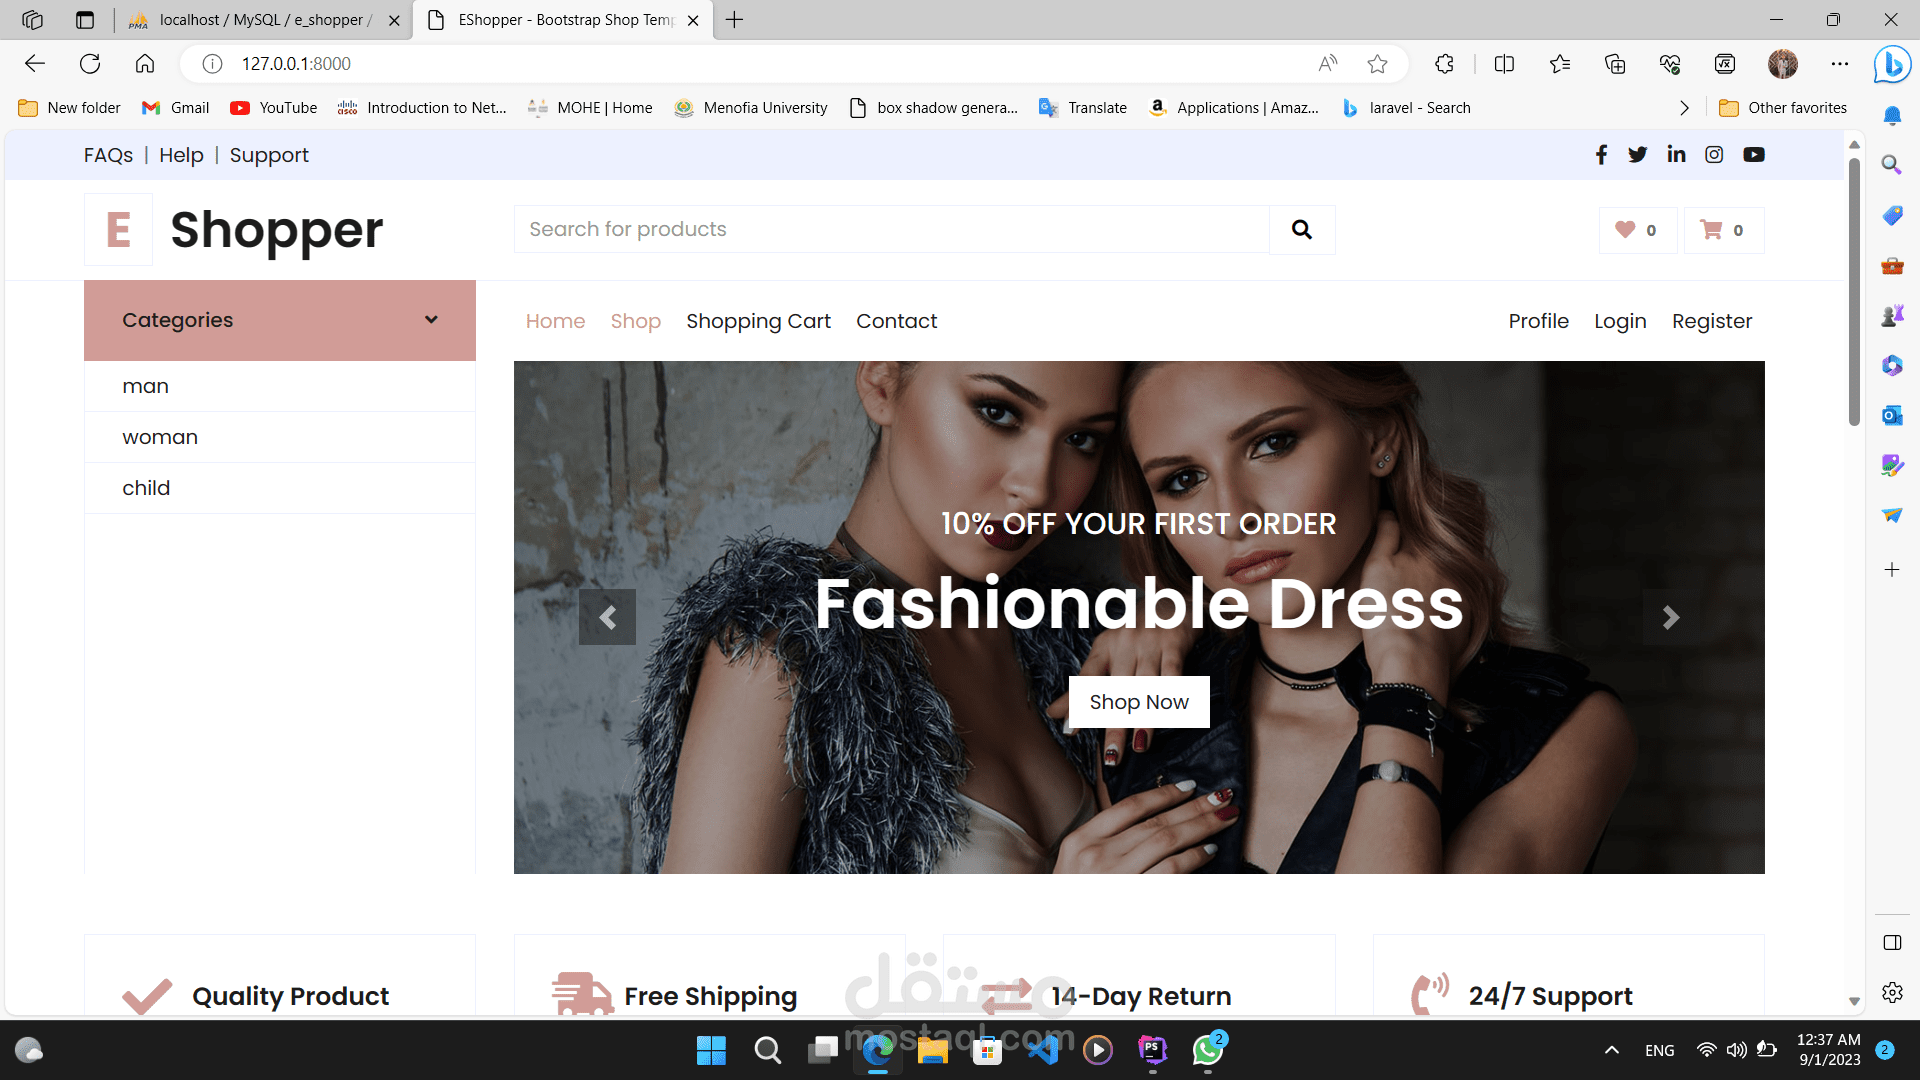Click the search magnifier button

[1302, 229]
